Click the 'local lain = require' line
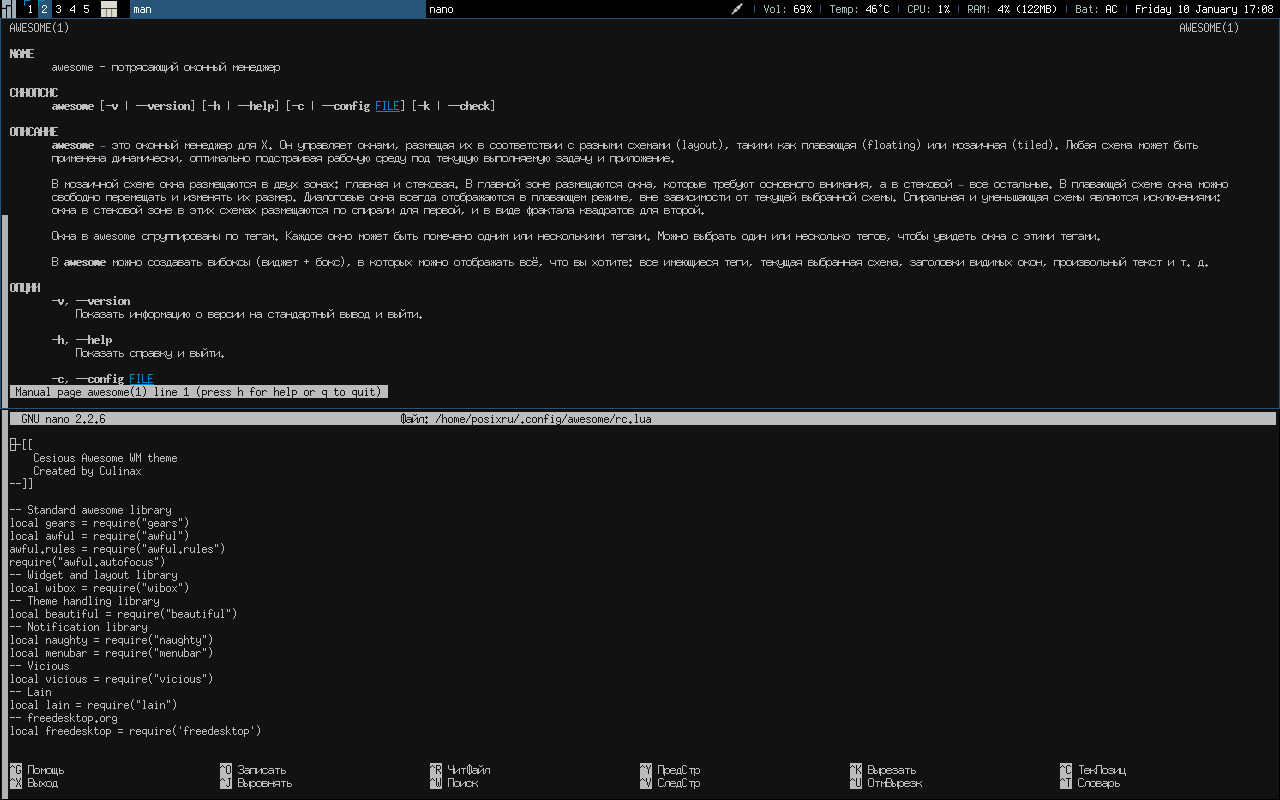 (x=93, y=705)
